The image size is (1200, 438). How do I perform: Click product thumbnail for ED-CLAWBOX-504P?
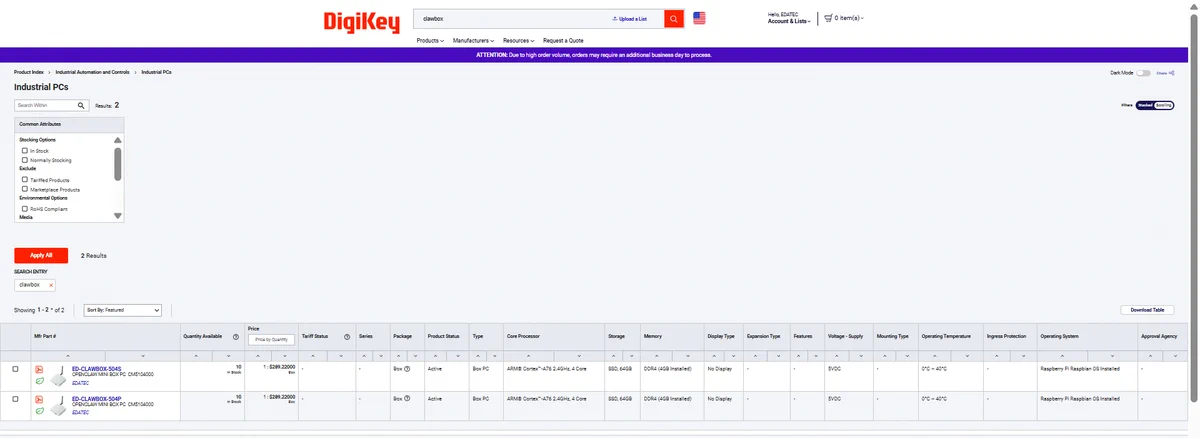(58, 406)
